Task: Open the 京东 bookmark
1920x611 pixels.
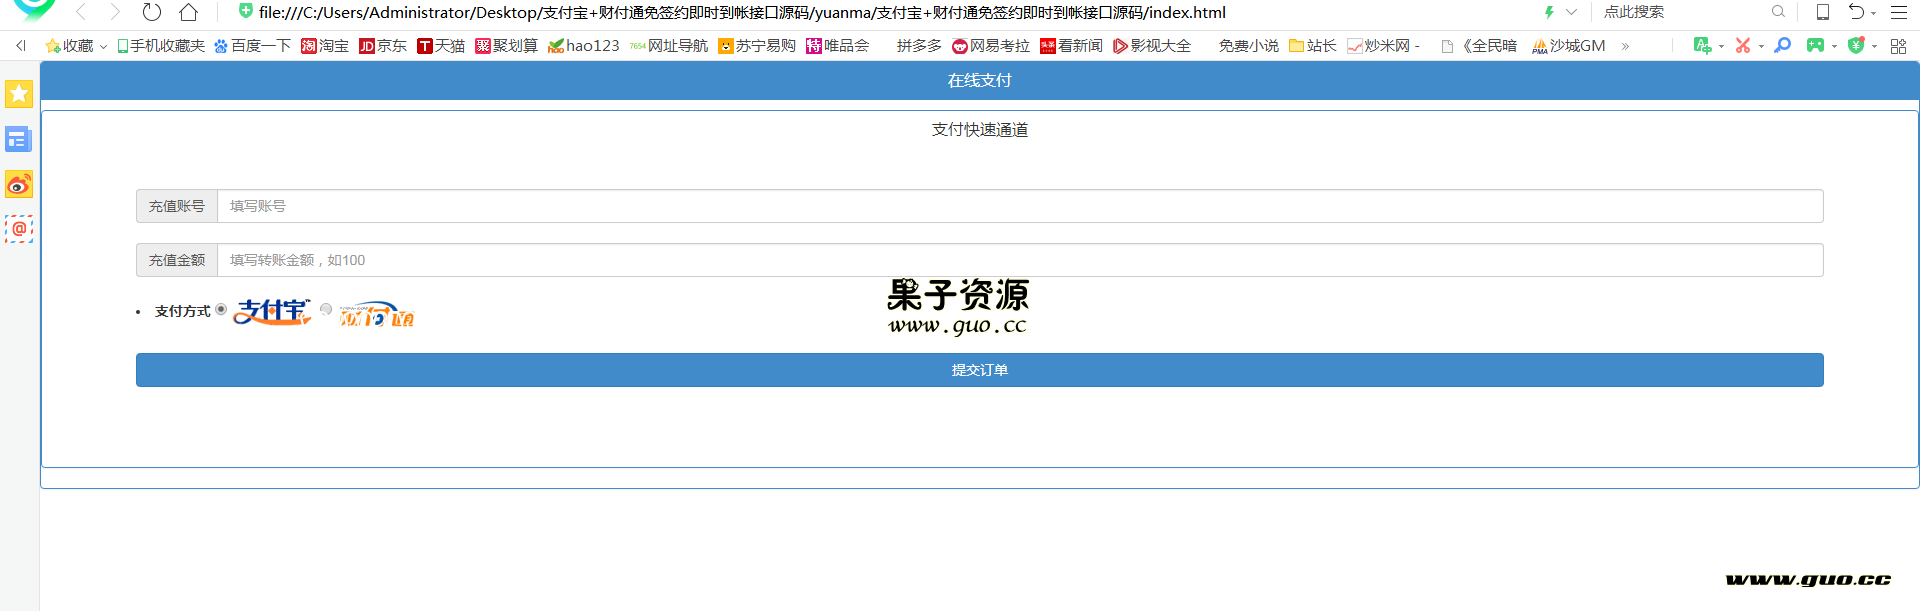Action: [383, 46]
